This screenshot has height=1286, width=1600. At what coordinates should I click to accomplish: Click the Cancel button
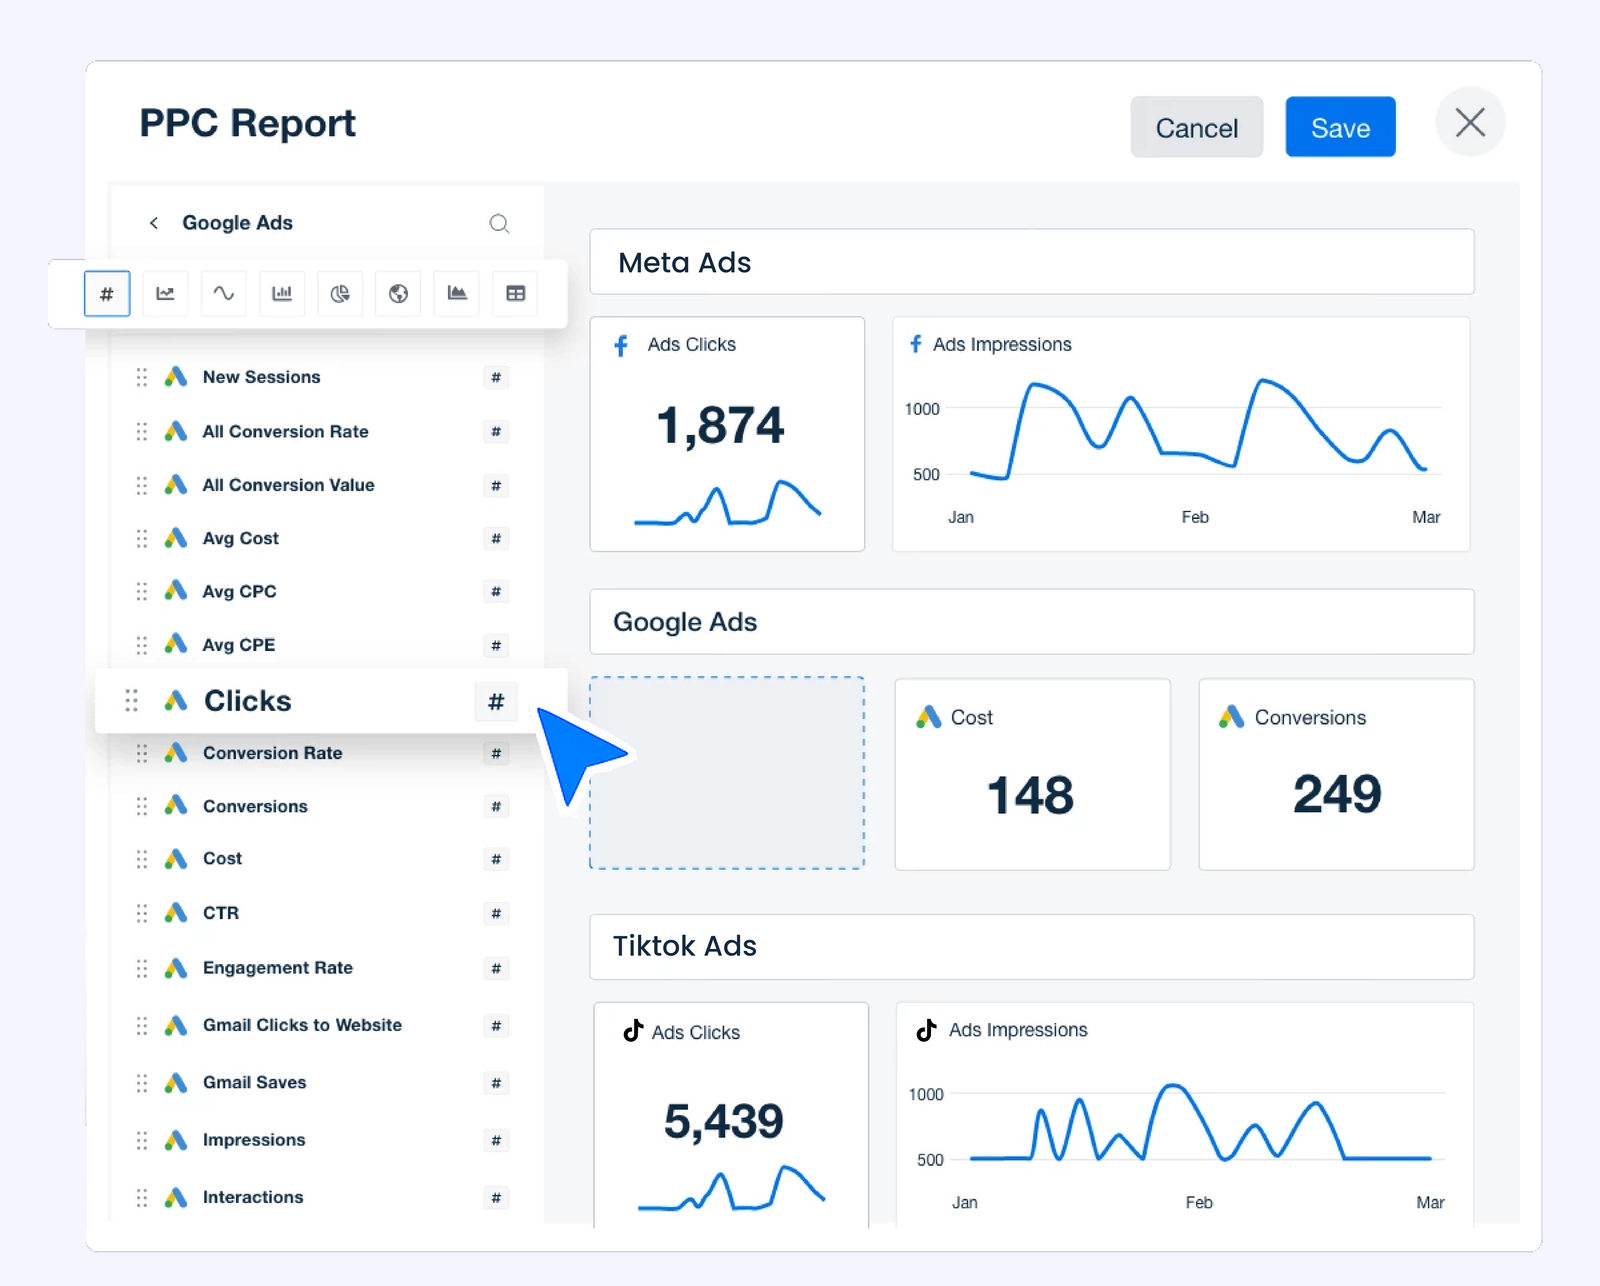(1196, 128)
